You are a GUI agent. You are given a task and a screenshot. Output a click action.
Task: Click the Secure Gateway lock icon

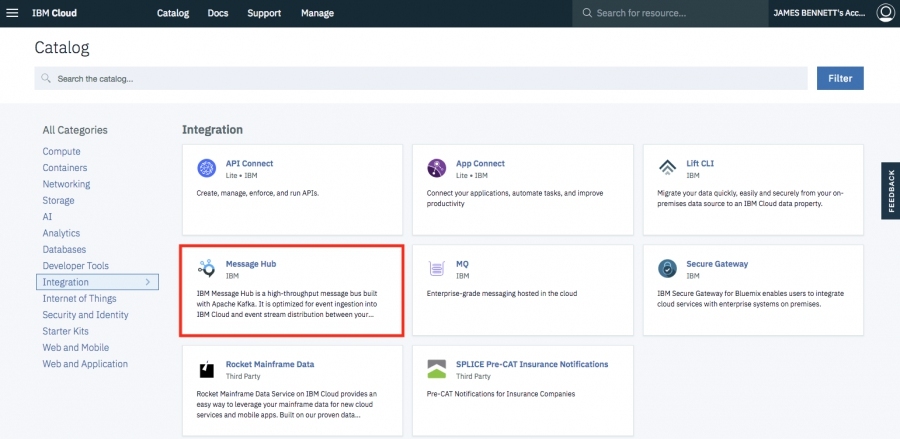tap(667, 269)
